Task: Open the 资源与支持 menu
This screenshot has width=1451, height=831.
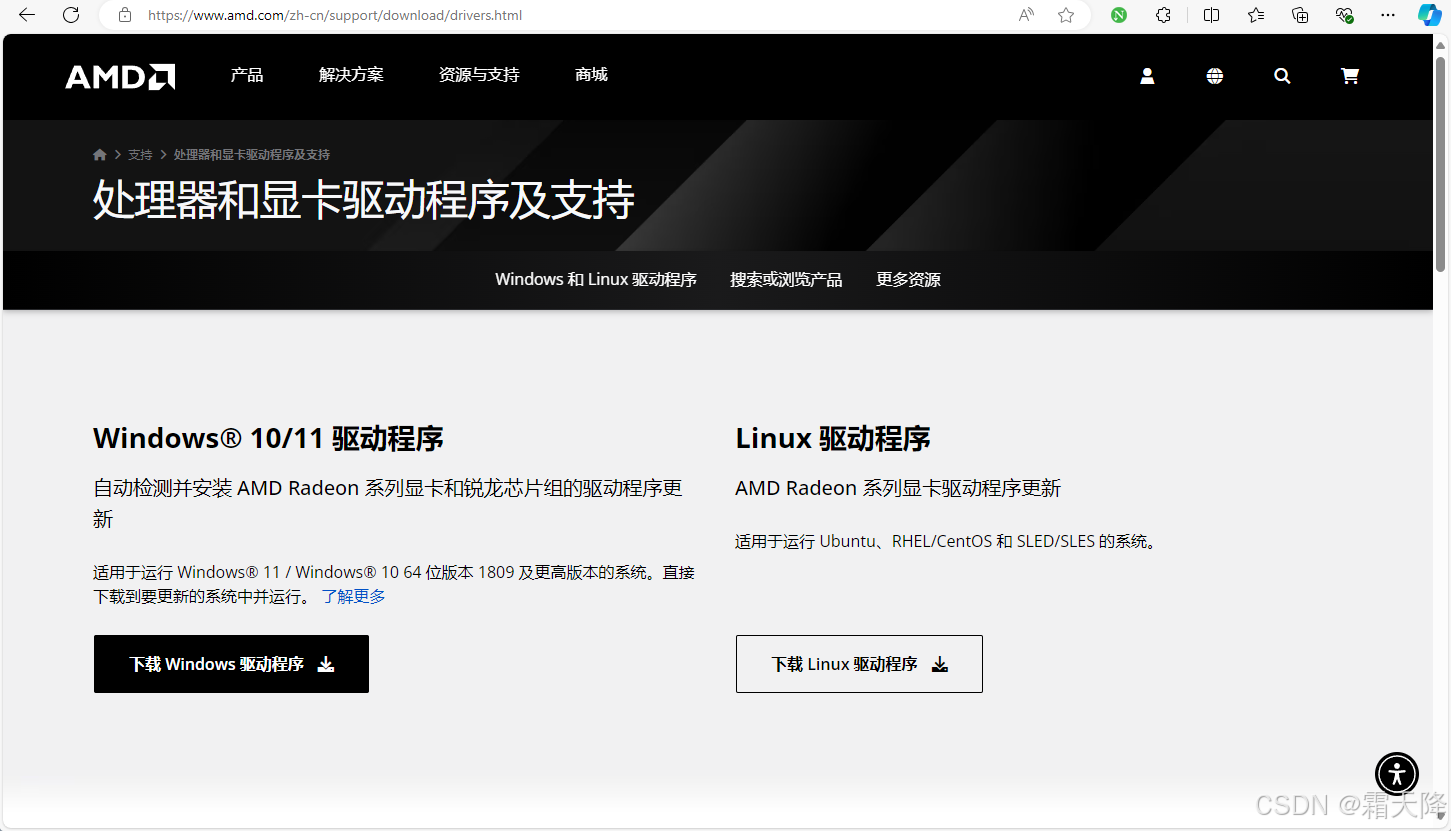Action: click(479, 75)
